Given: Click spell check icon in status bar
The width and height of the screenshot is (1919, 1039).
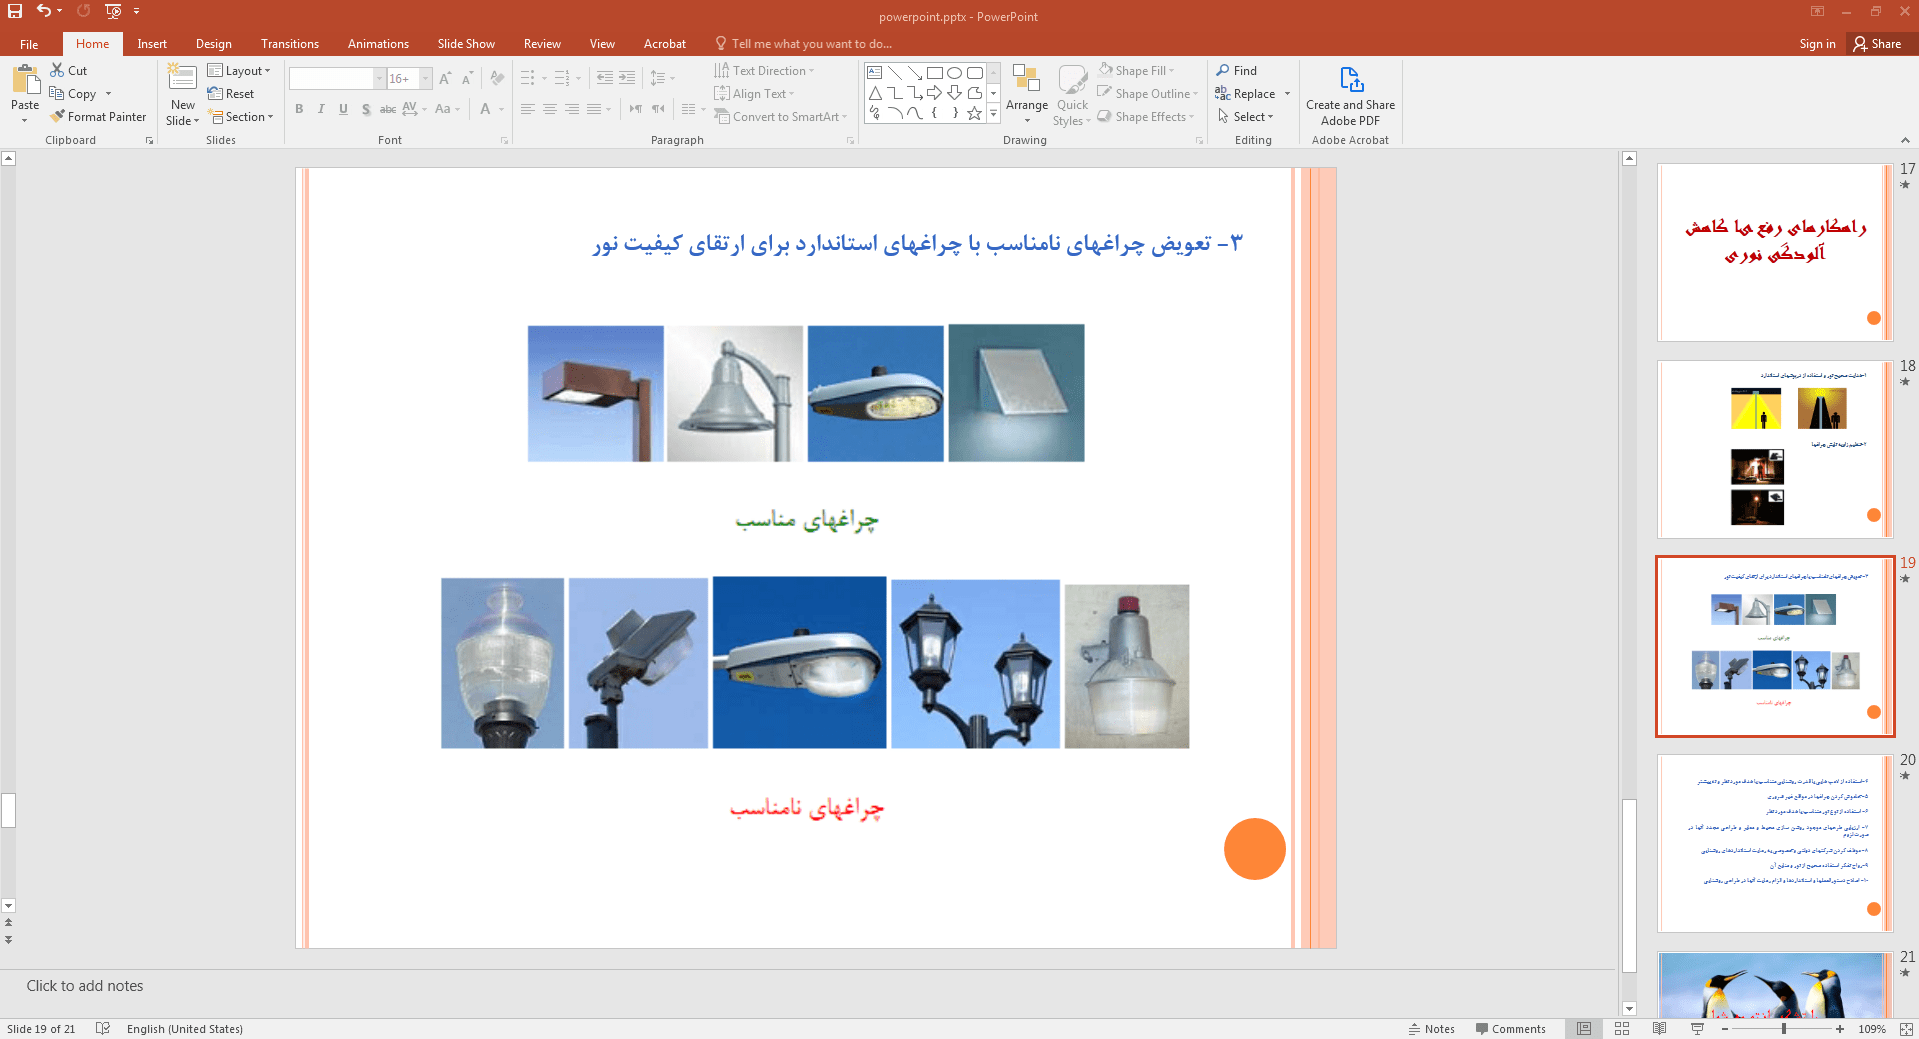Looking at the screenshot, I should [x=102, y=1029].
